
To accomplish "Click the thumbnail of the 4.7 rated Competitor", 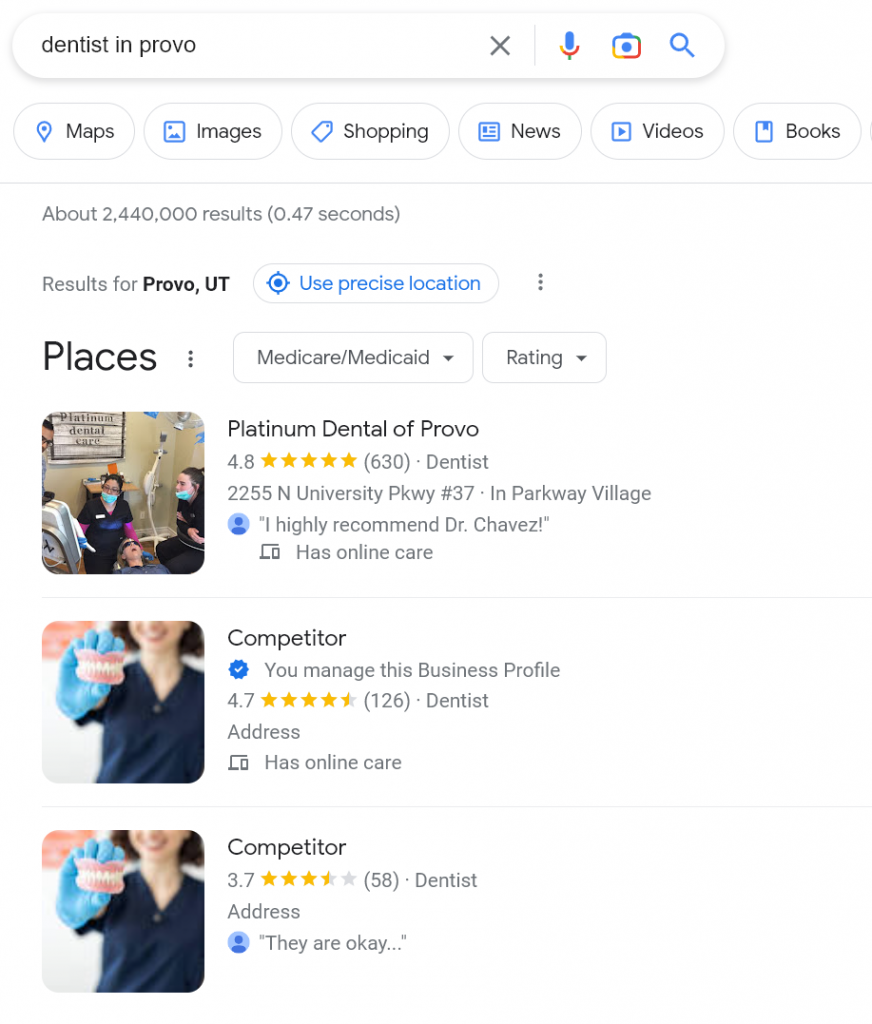I will [x=123, y=702].
